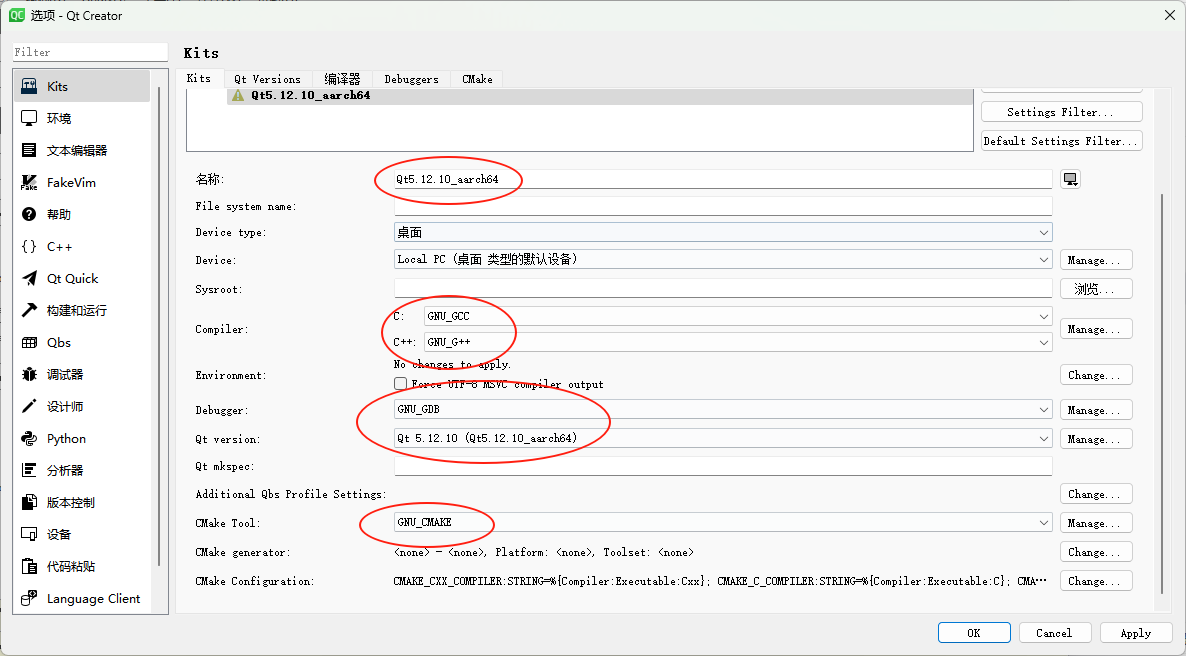Toggle Force UTF-8 MSVC compiler output checkbox
This screenshot has width=1186, height=656.
(x=400, y=384)
